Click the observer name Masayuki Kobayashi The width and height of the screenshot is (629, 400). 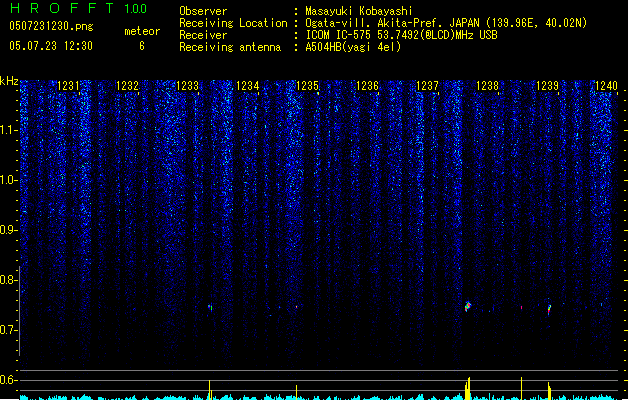(x=359, y=11)
